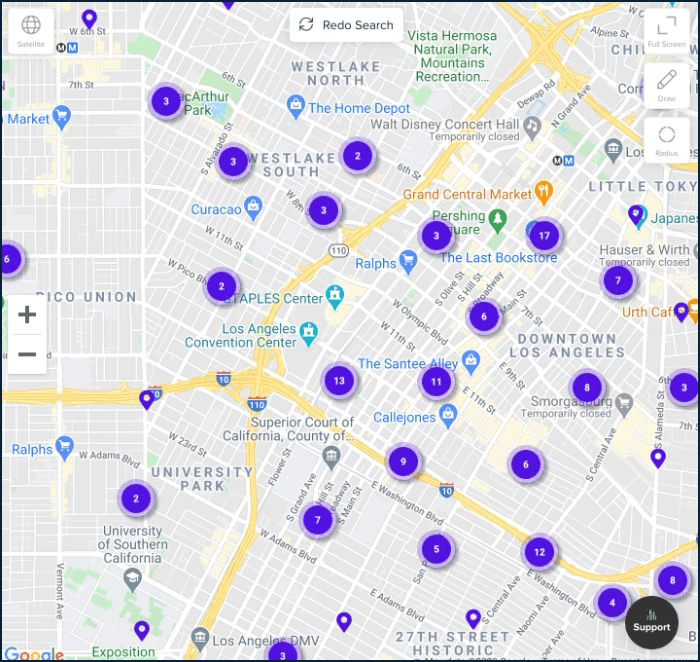Screen dimensions: 700x662
Task: Expand the cluster marker showing 11
Action: point(436,381)
